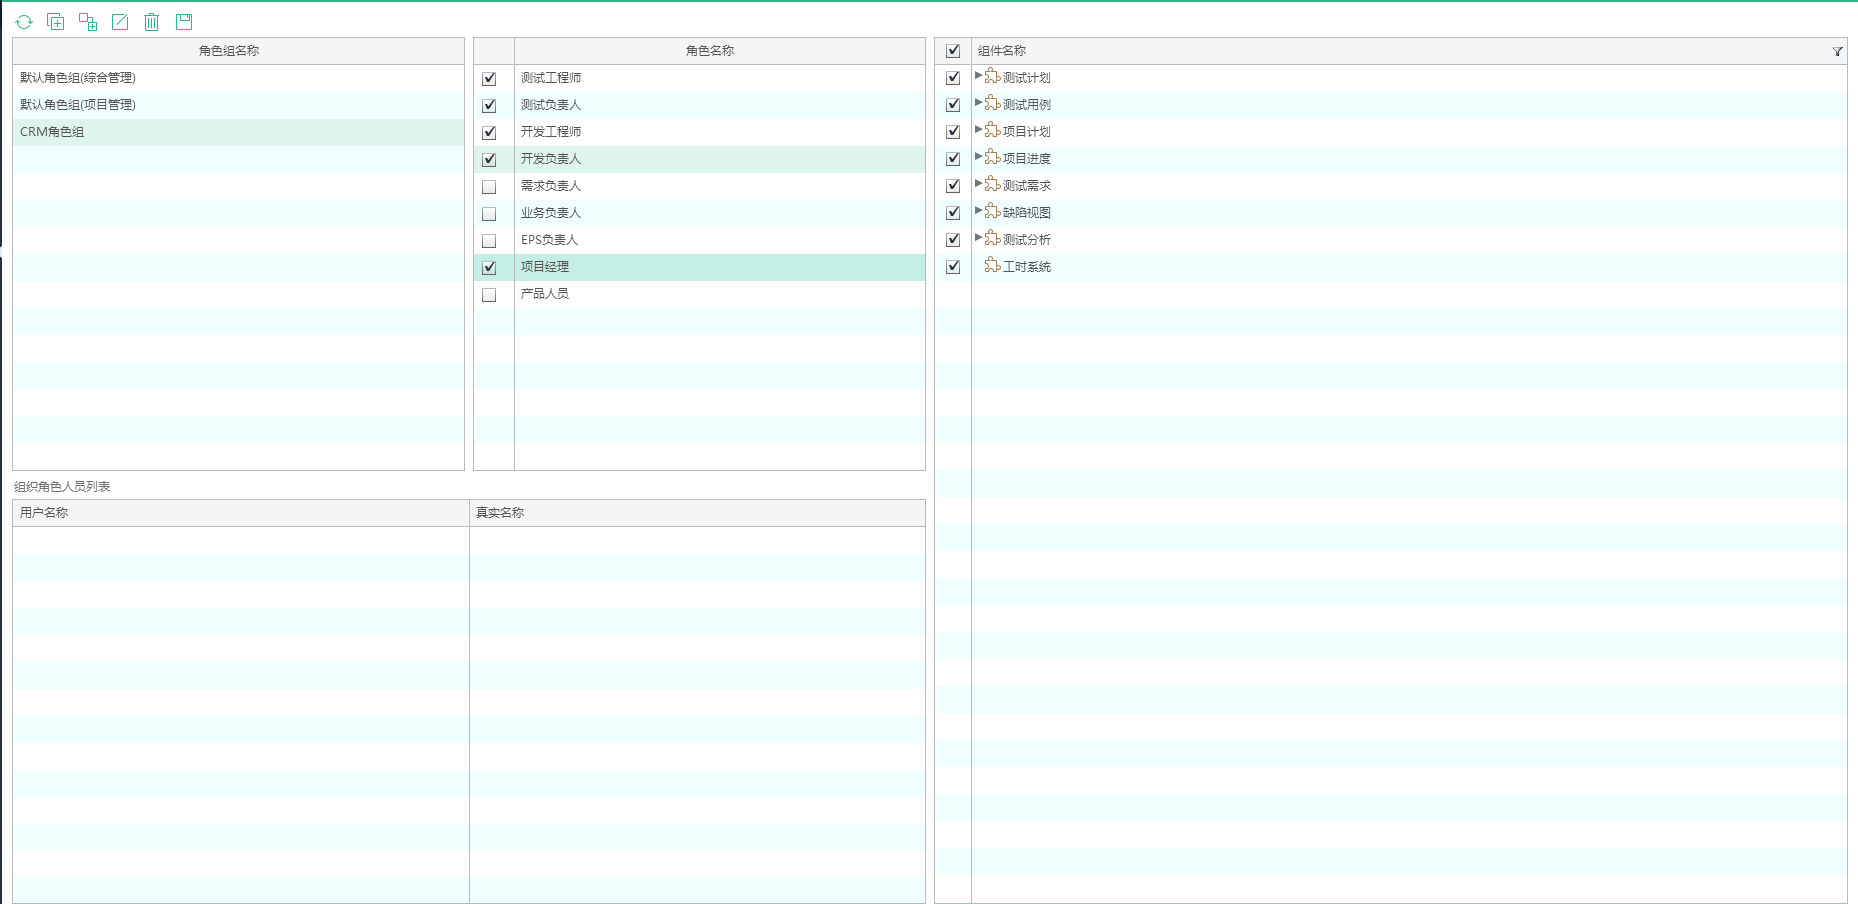Click the 产品人员 role name
Viewport: 1858px width, 904px height.
(x=545, y=294)
